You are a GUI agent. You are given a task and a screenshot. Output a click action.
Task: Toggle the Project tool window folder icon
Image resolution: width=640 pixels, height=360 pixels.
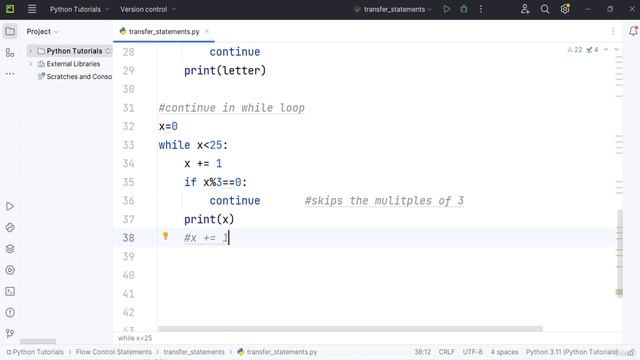pyautogui.click(x=10, y=31)
